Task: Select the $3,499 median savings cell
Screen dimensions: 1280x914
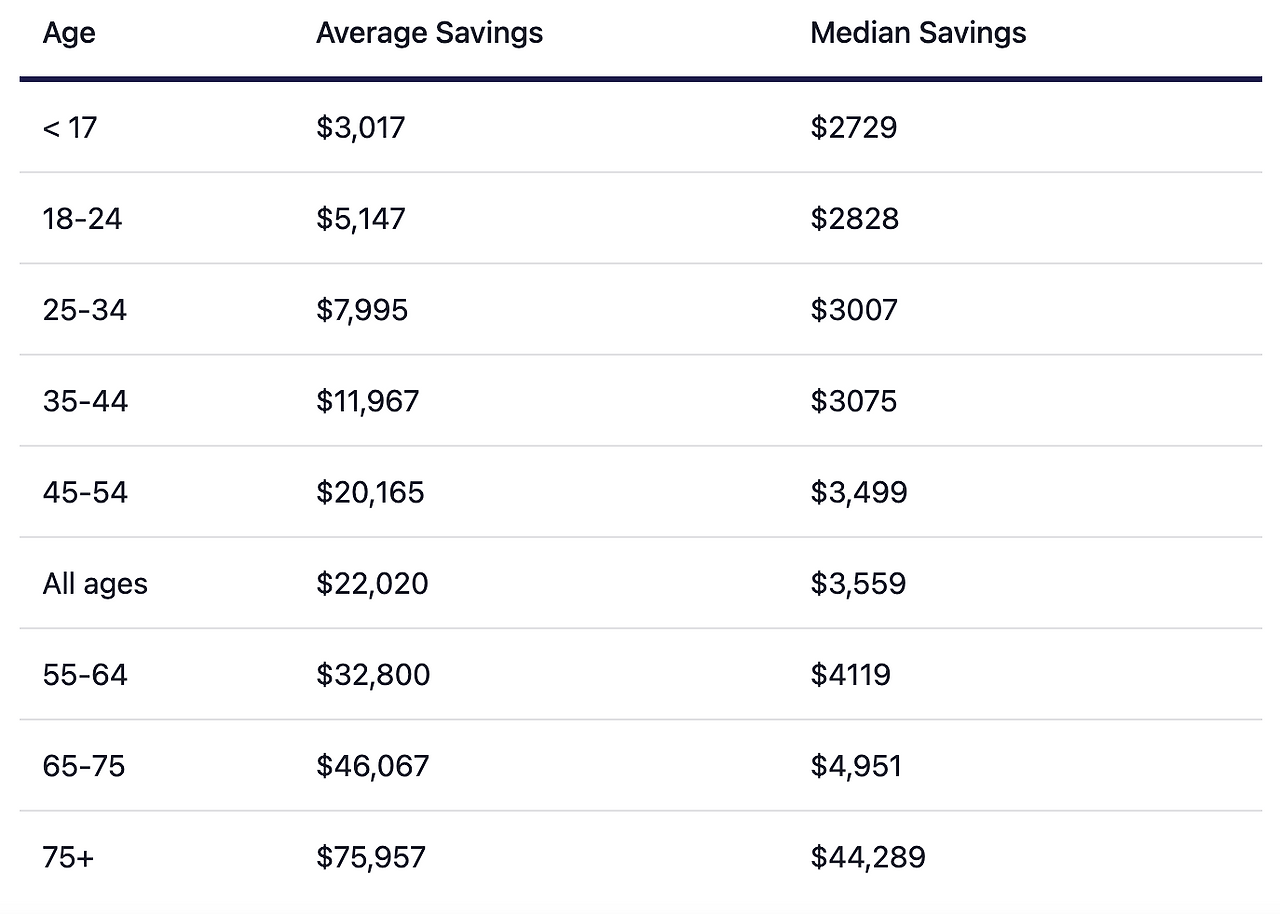Action: coord(859,492)
